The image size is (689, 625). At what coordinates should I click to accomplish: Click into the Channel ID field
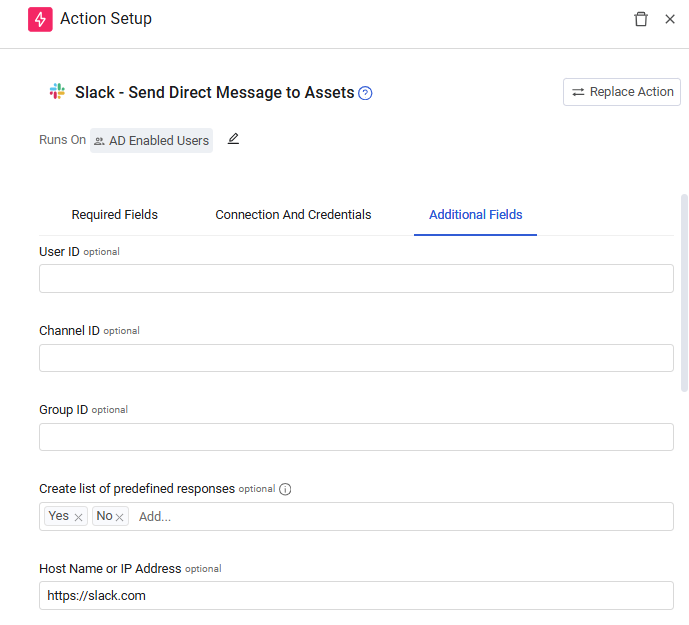coord(356,358)
